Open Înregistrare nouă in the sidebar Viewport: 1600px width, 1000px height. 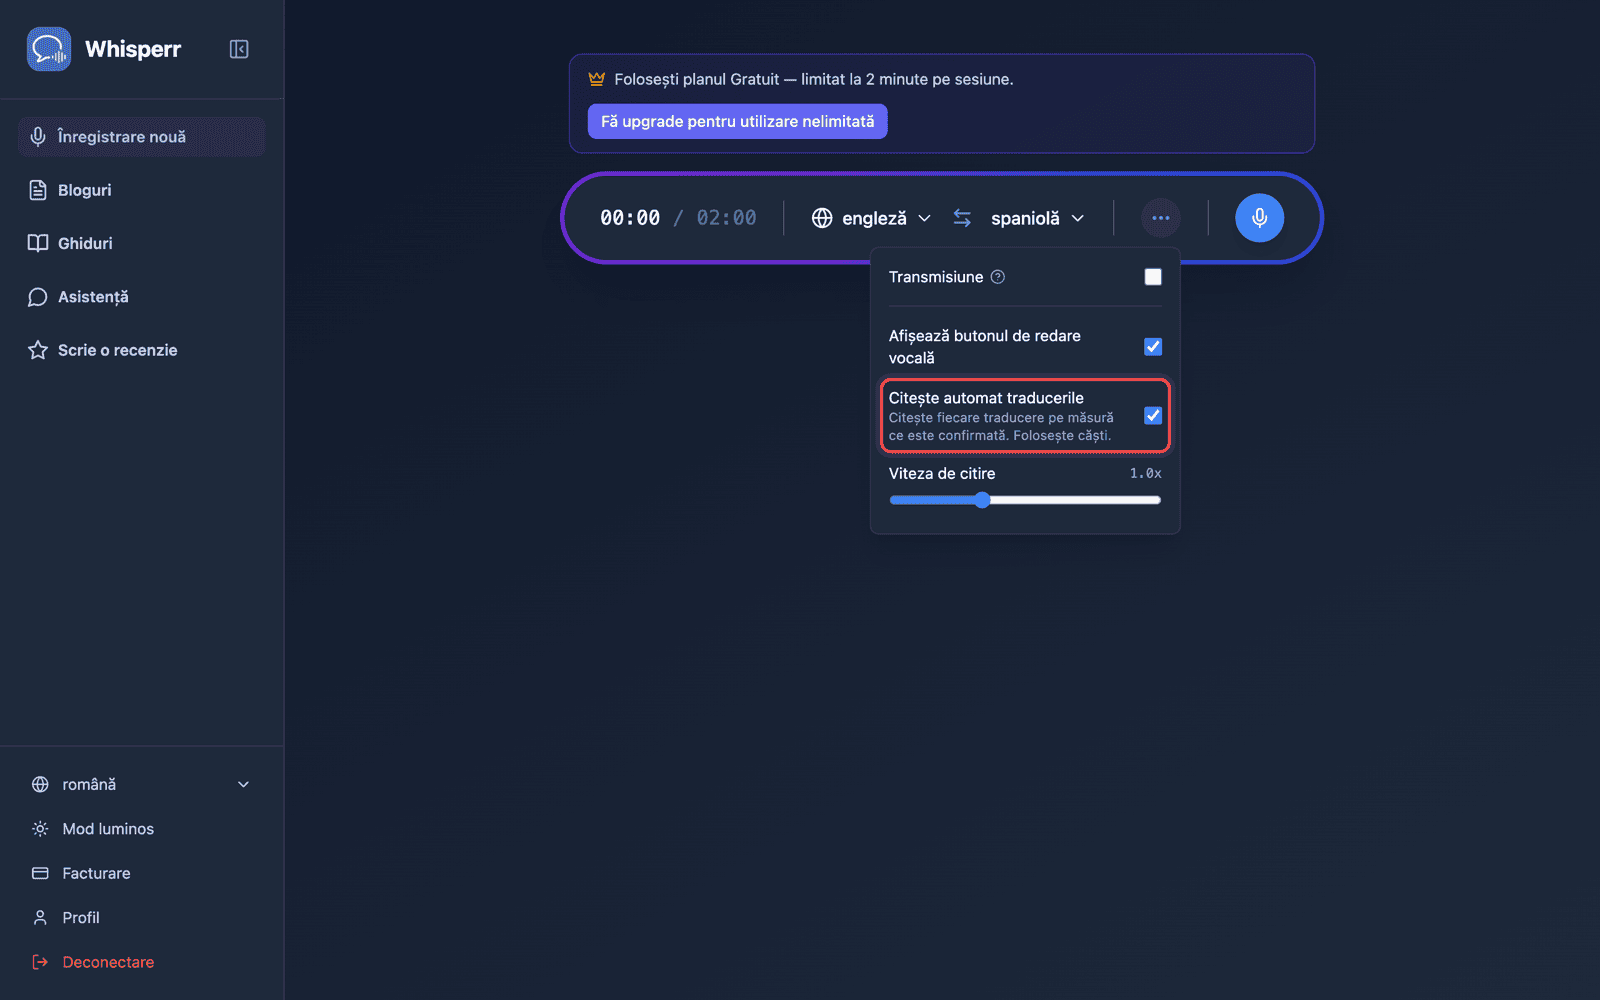pos(141,137)
